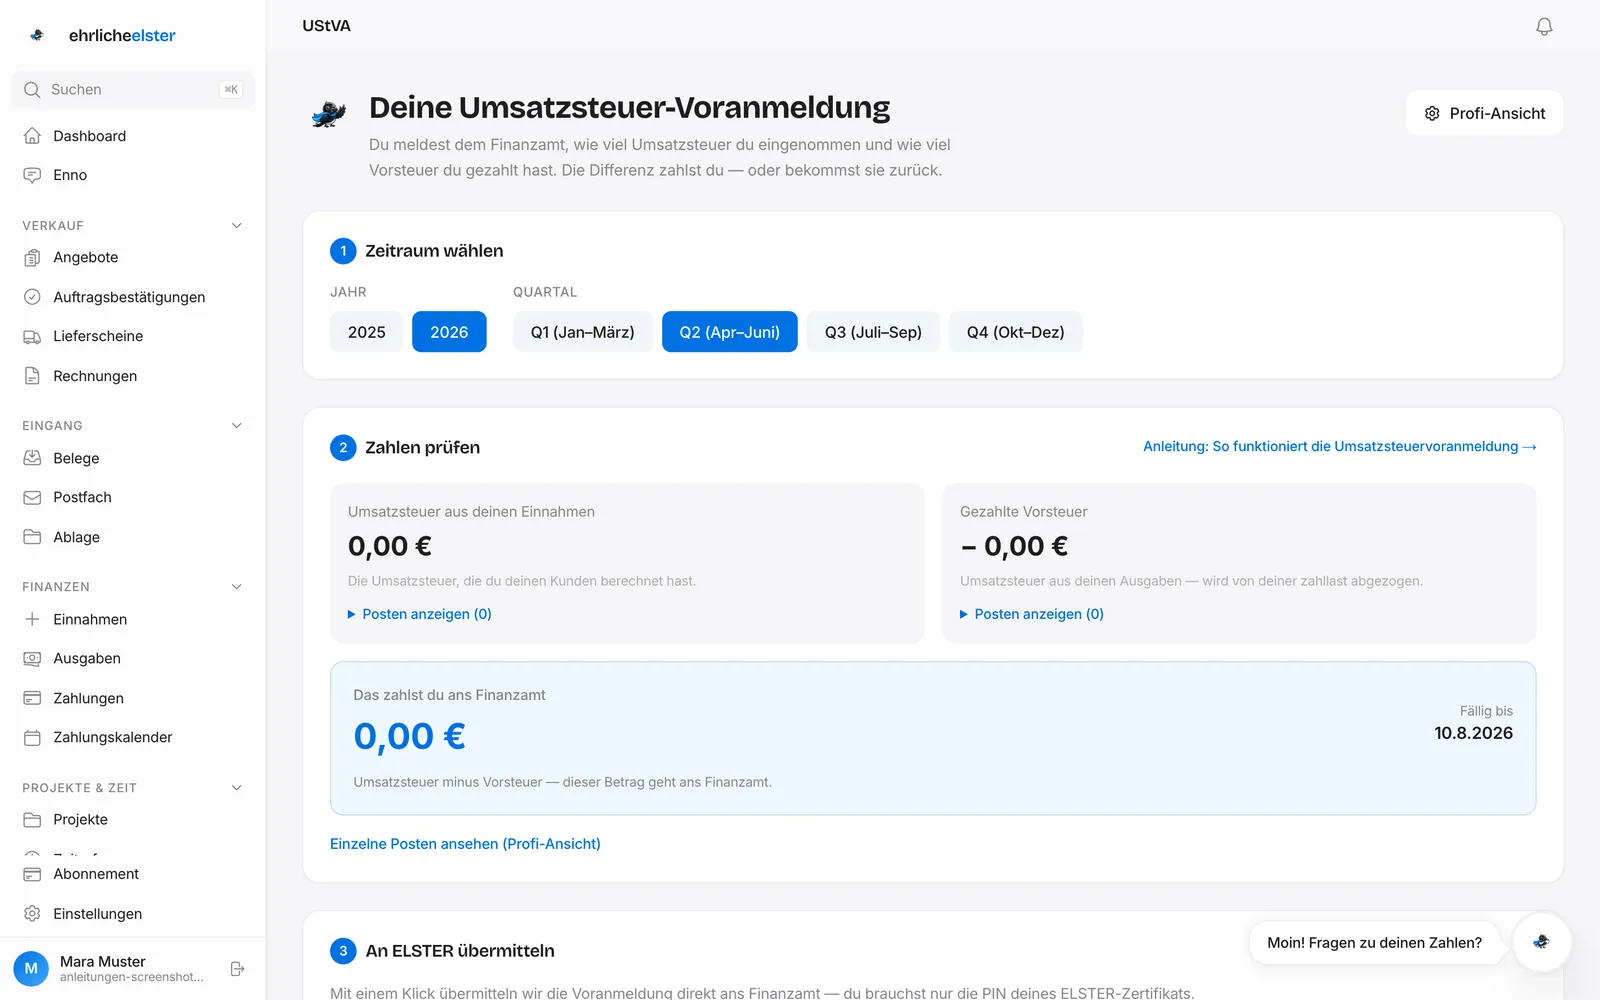The width and height of the screenshot is (1600, 1000).
Task: Select year 2026
Action: pyautogui.click(x=449, y=332)
